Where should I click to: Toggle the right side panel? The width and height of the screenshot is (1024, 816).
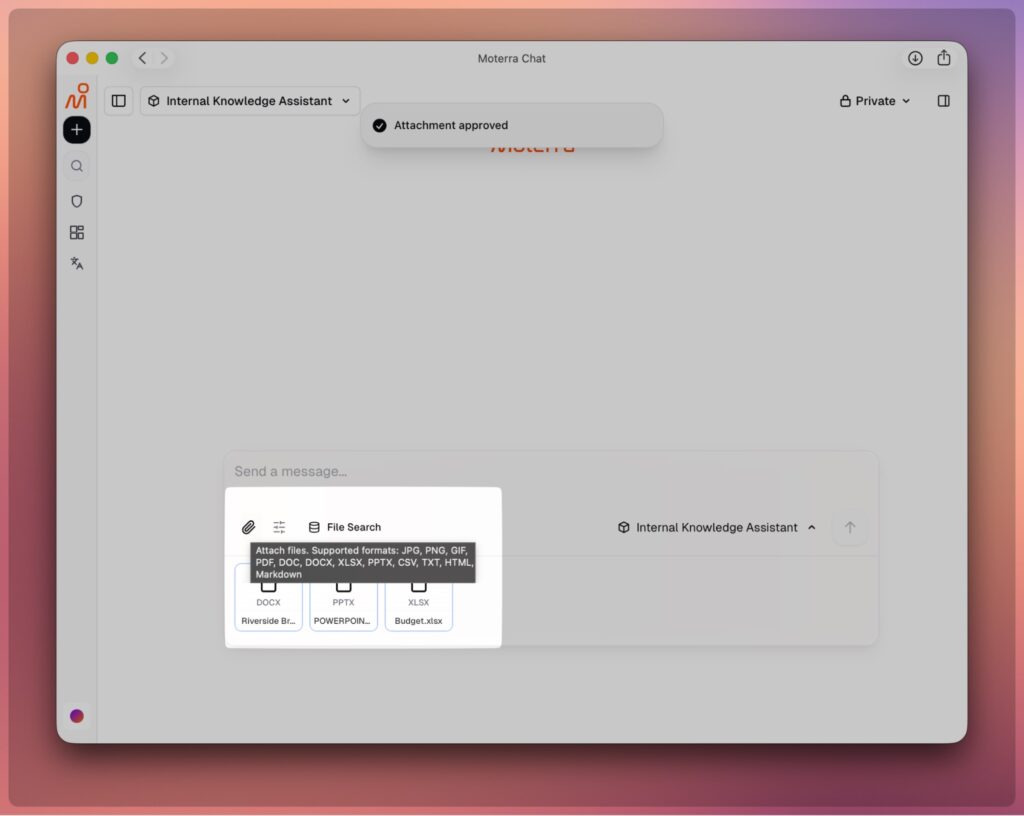click(943, 101)
